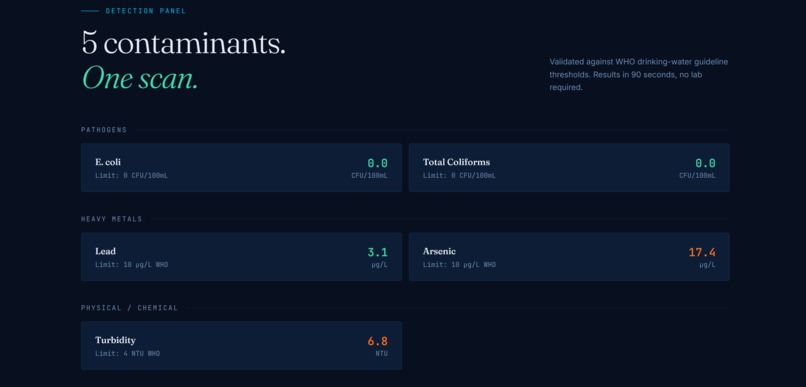
Task: Open the Lead result card
Action: tap(241, 256)
